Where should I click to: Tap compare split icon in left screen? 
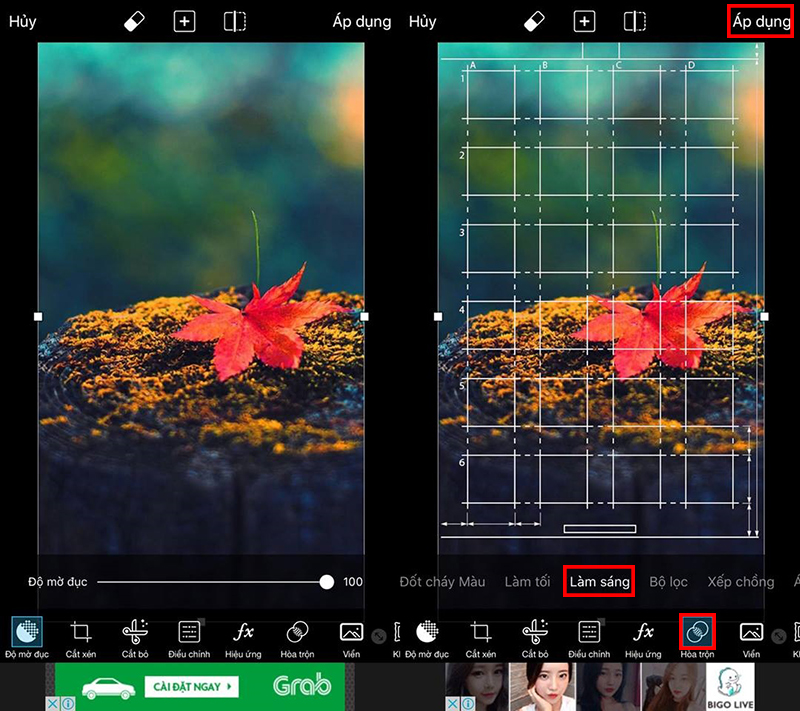(x=235, y=22)
